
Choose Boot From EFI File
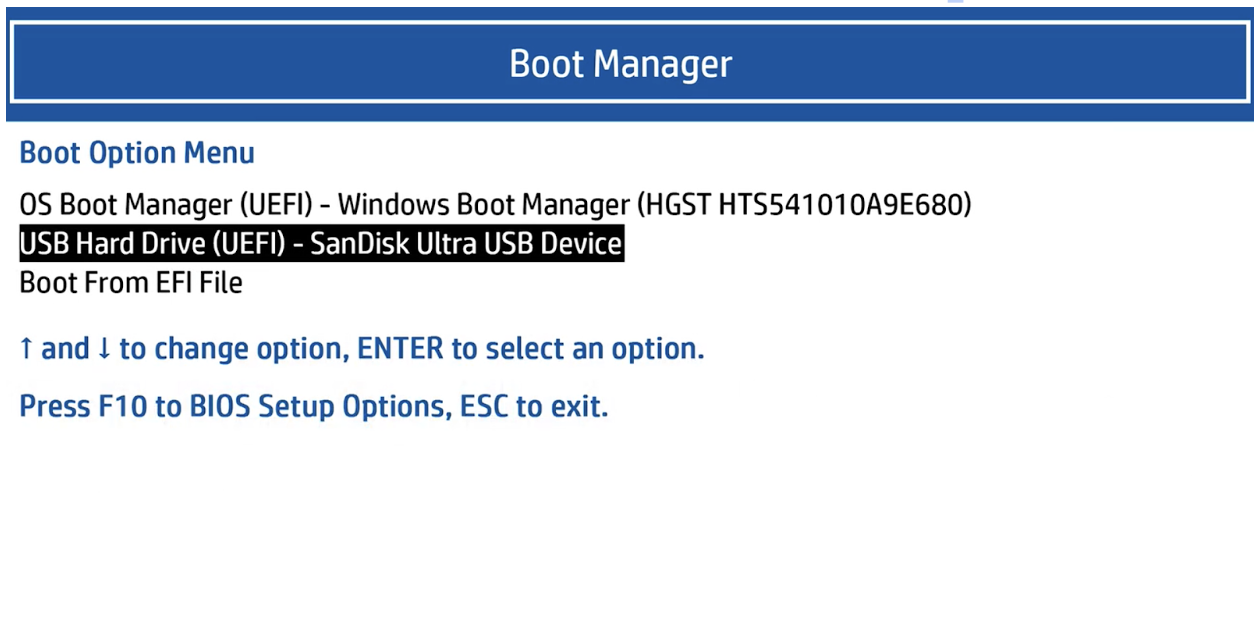(x=130, y=283)
